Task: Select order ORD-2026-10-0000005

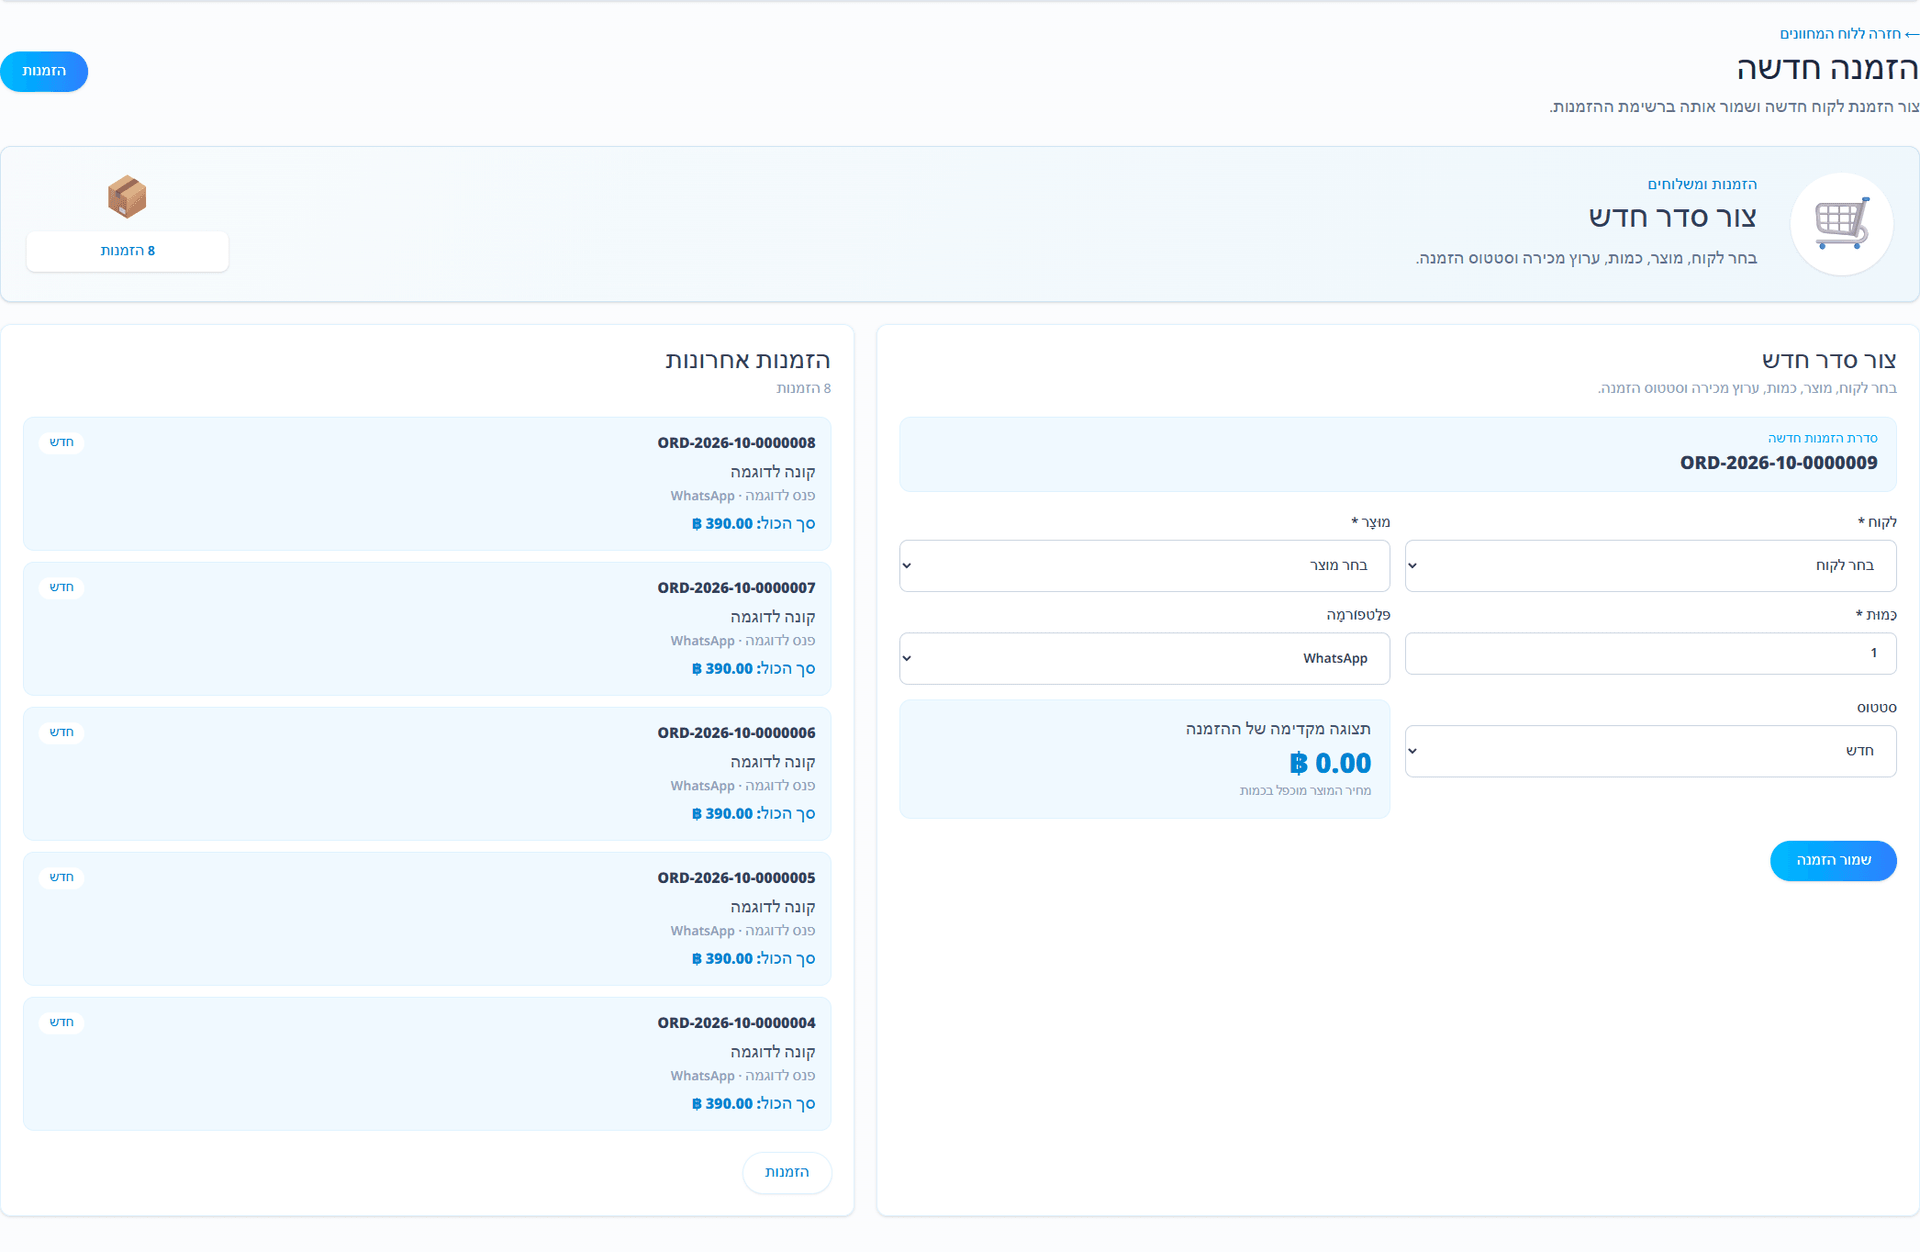Action: click(x=427, y=918)
